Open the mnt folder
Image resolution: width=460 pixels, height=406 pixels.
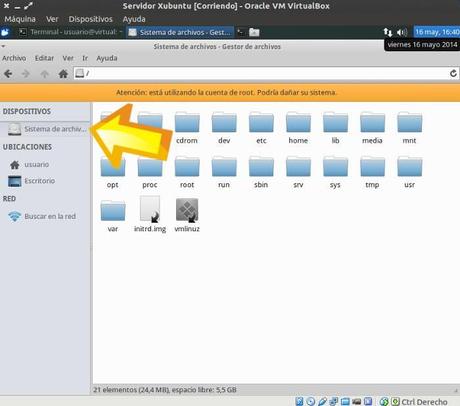point(410,128)
